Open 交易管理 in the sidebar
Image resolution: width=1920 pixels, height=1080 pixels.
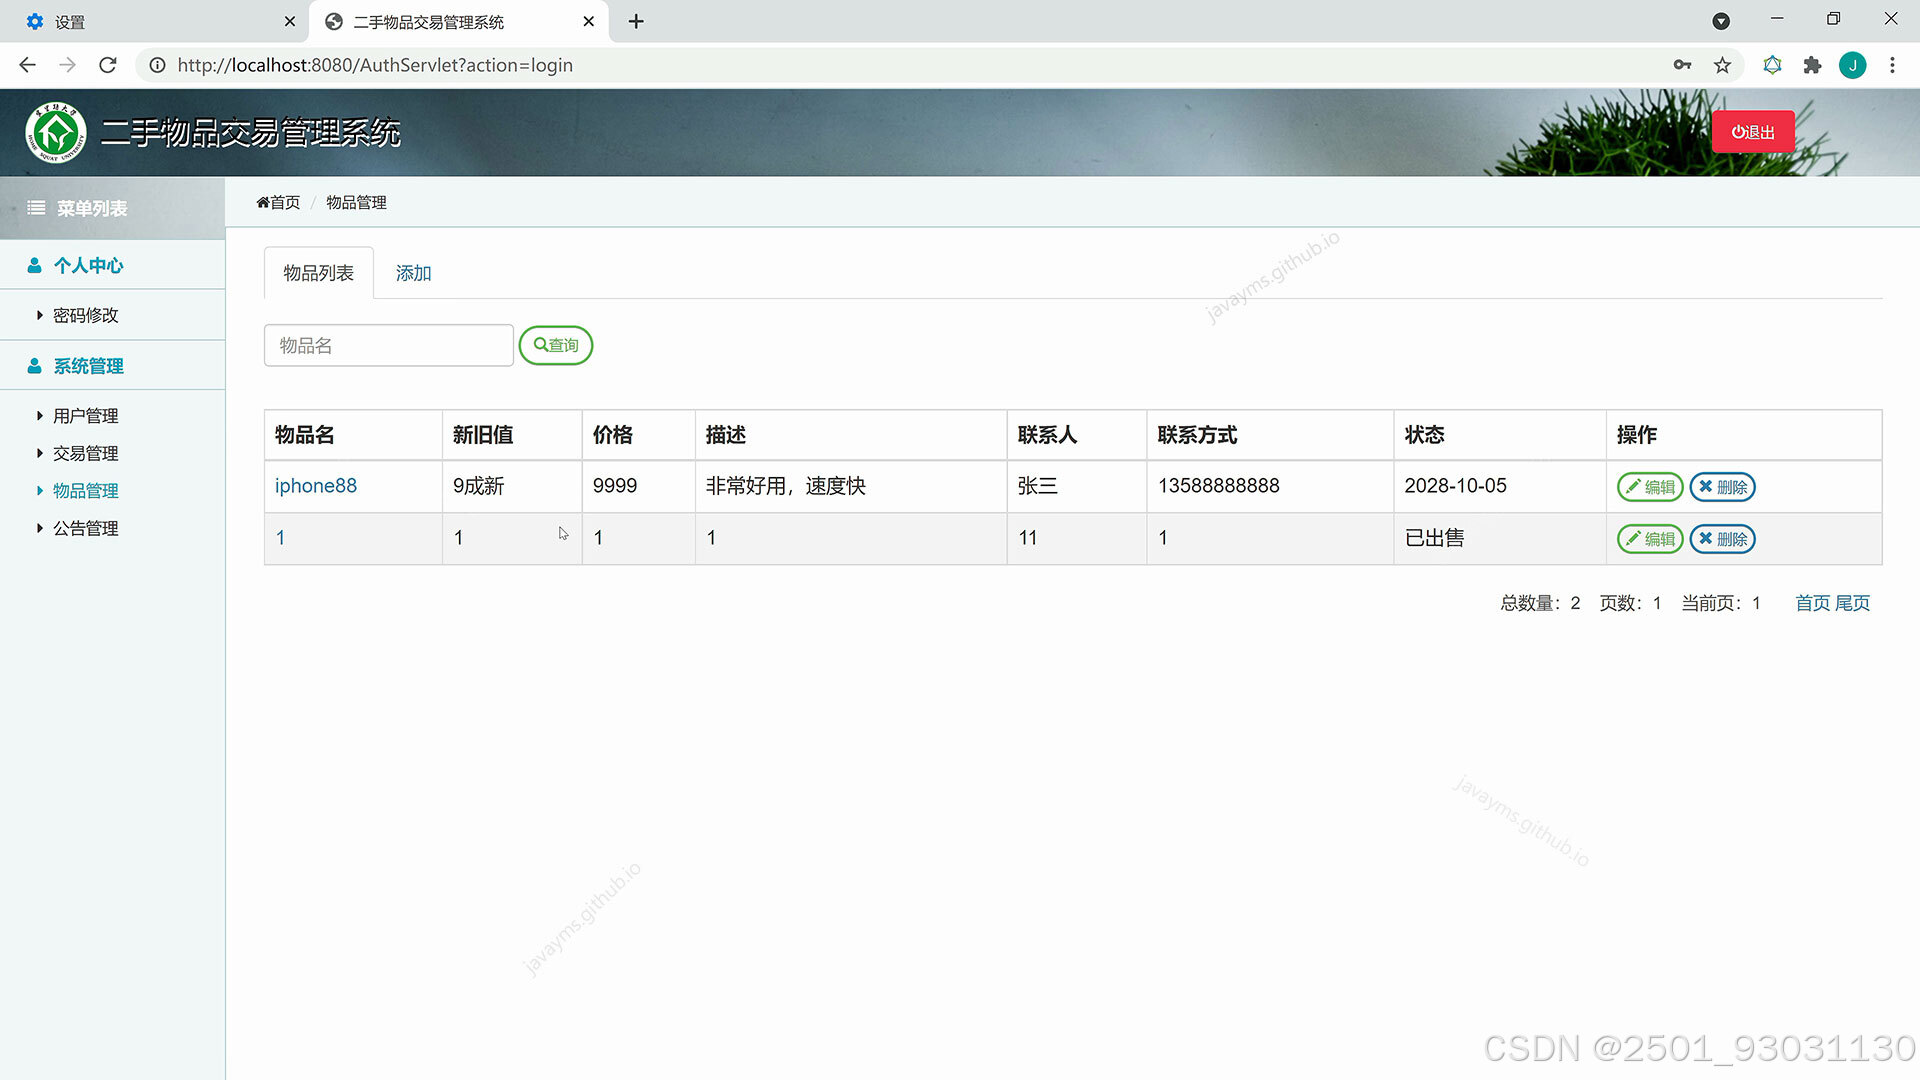(86, 453)
